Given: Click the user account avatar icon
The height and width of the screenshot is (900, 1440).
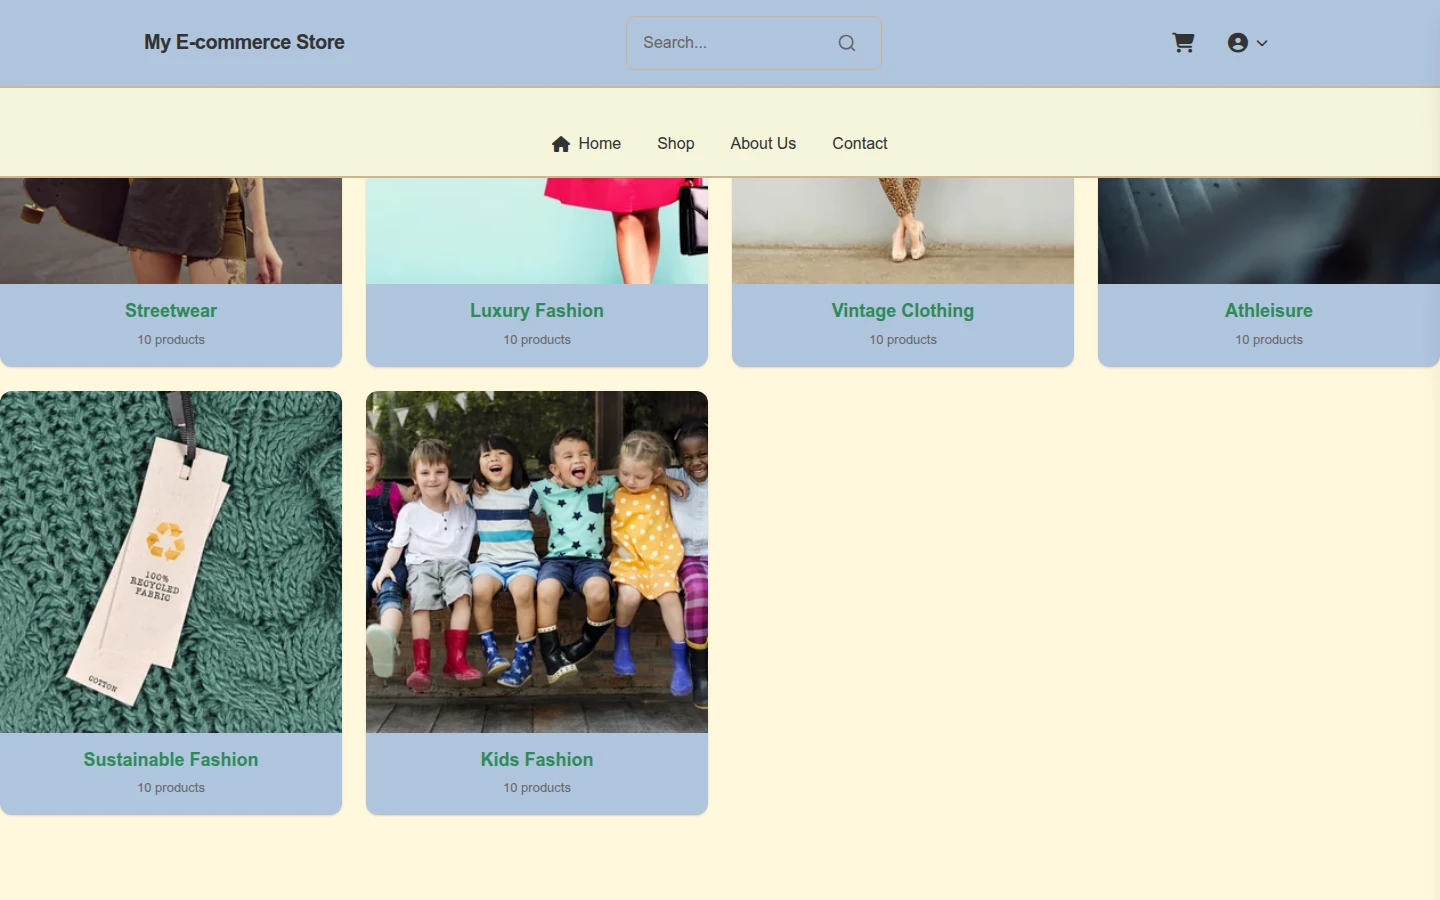Looking at the screenshot, I should click(x=1238, y=43).
